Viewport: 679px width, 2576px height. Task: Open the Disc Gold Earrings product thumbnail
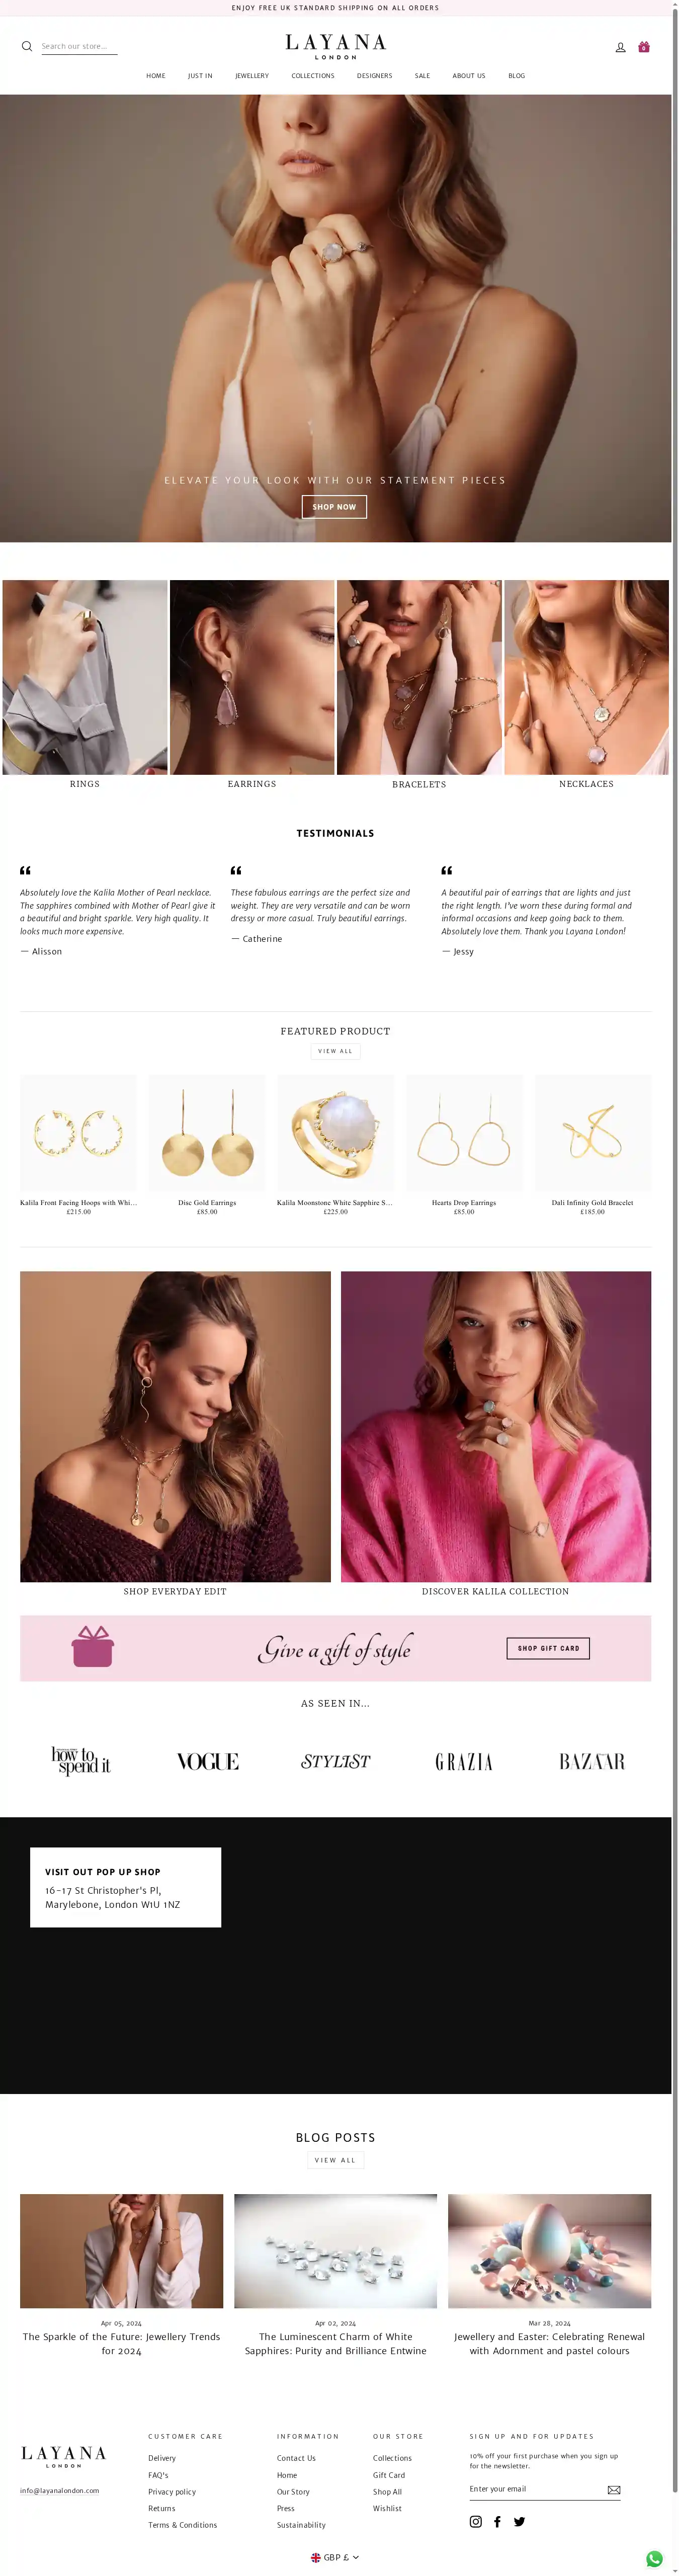point(207,1133)
